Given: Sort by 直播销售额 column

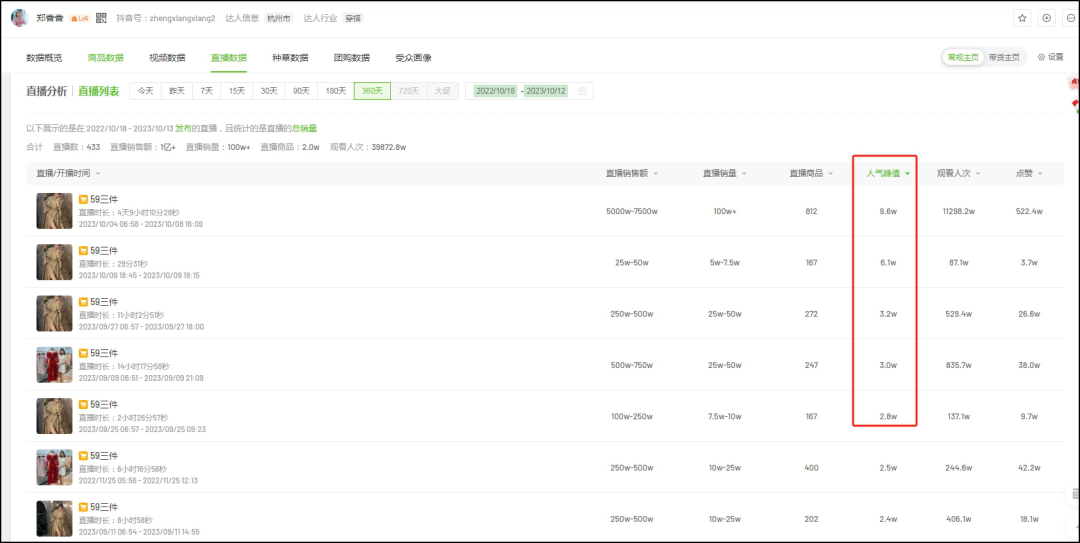Looking at the screenshot, I should (x=632, y=174).
